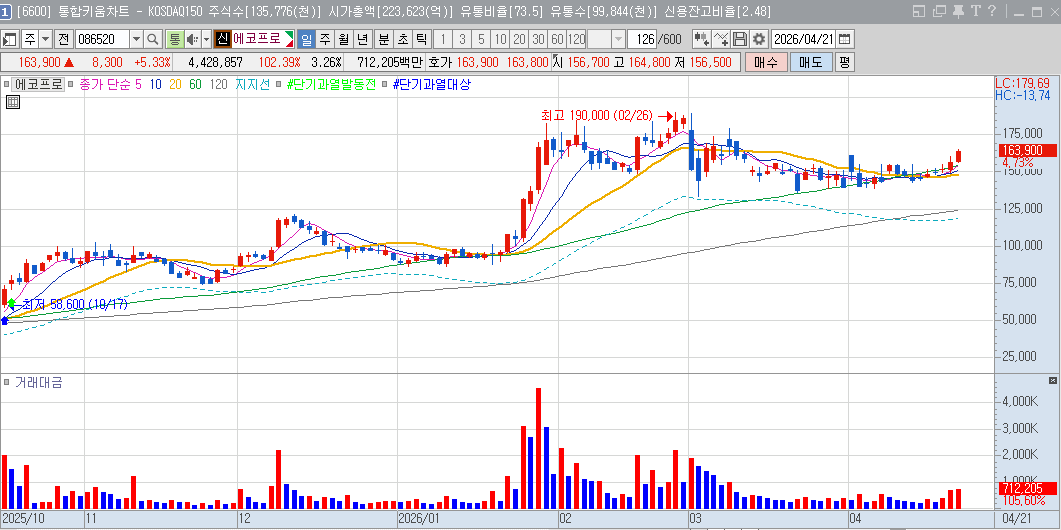The width and height of the screenshot is (1061, 530).
Task: Click the window layout icon in title bar
Action: 918,11
